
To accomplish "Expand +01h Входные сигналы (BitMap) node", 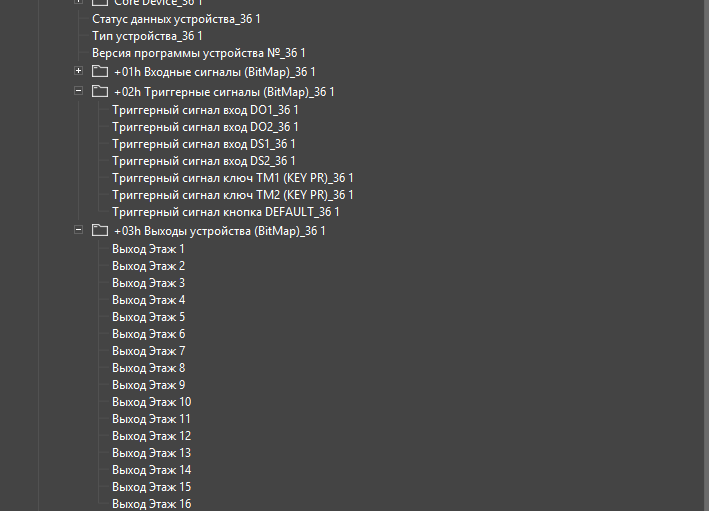I will pyautogui.click(x=78, y=71).
